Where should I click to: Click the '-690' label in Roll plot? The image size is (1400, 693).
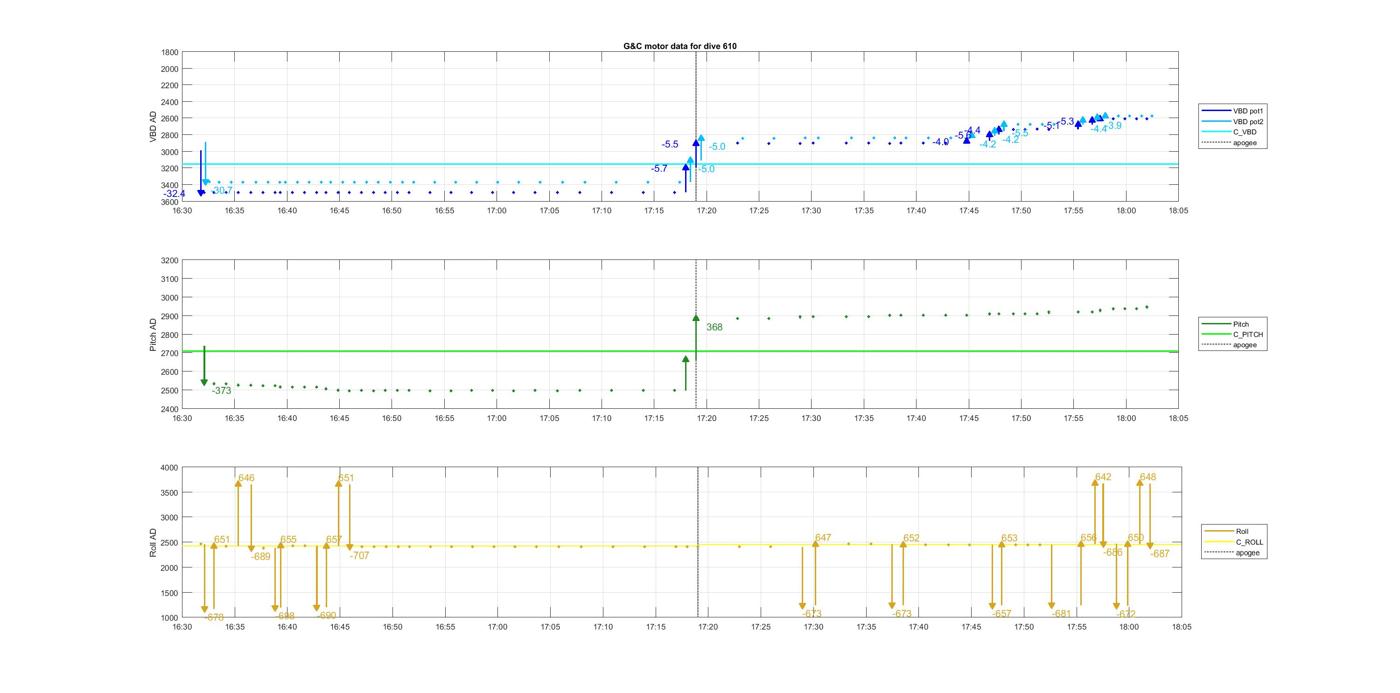(x=327, y=616)
